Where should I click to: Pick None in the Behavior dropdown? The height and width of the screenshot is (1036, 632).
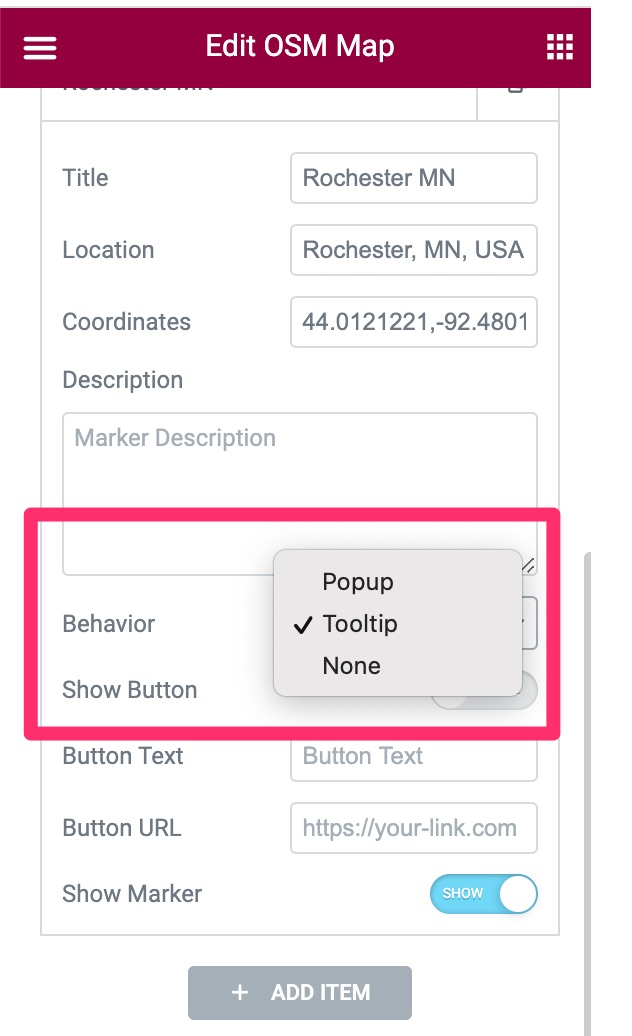coord(351,666)
